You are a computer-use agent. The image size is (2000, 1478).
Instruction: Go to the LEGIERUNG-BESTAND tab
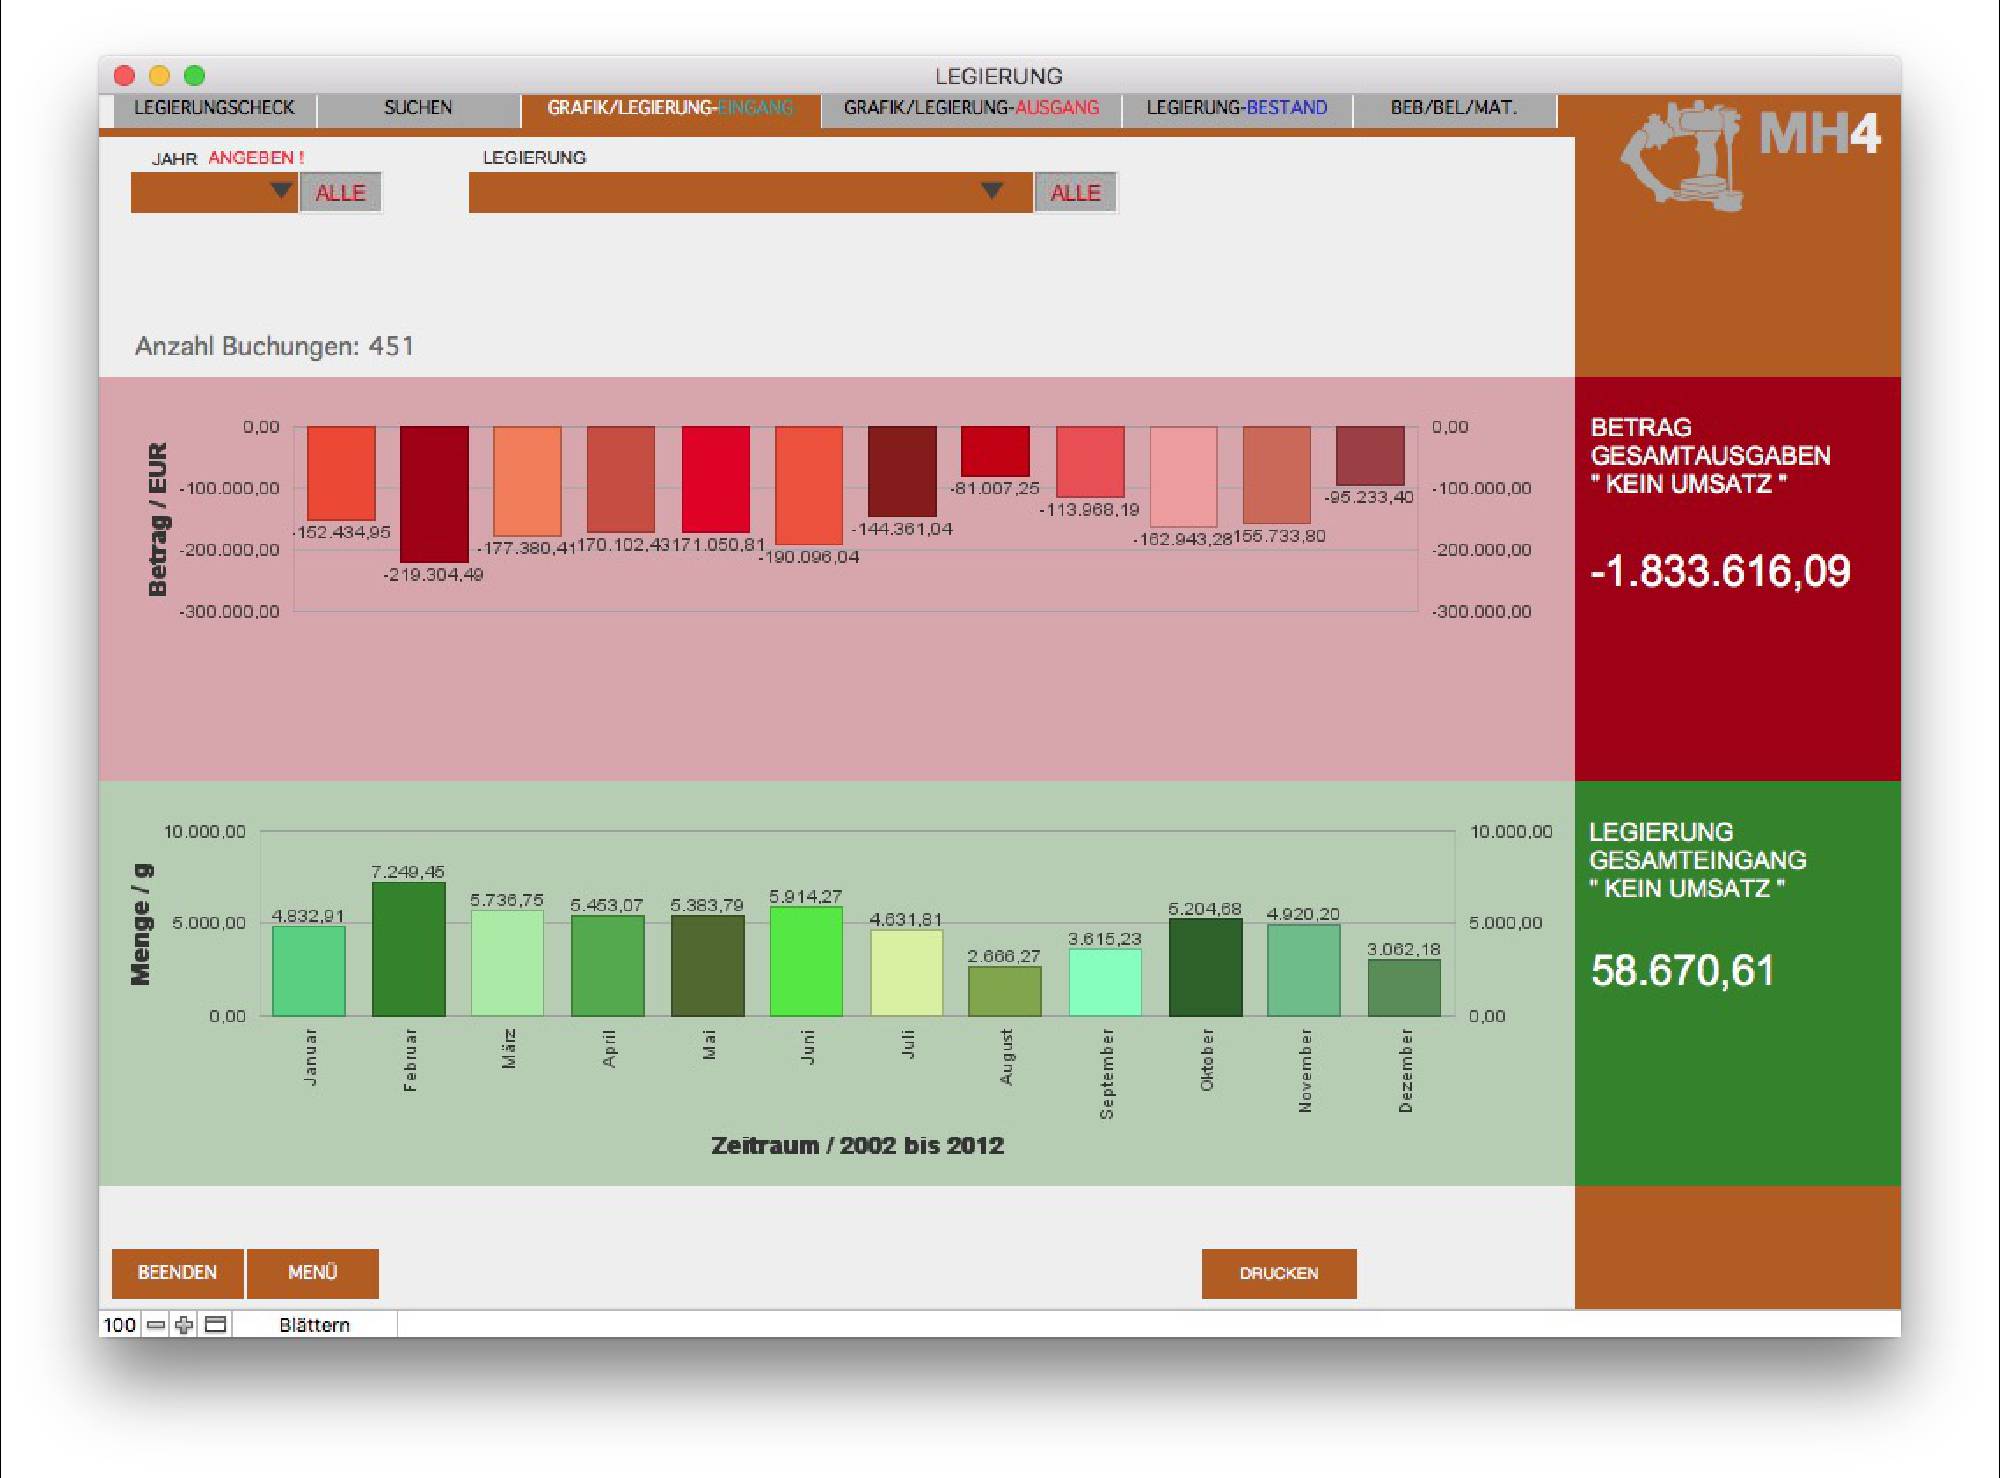point(1236,108)
